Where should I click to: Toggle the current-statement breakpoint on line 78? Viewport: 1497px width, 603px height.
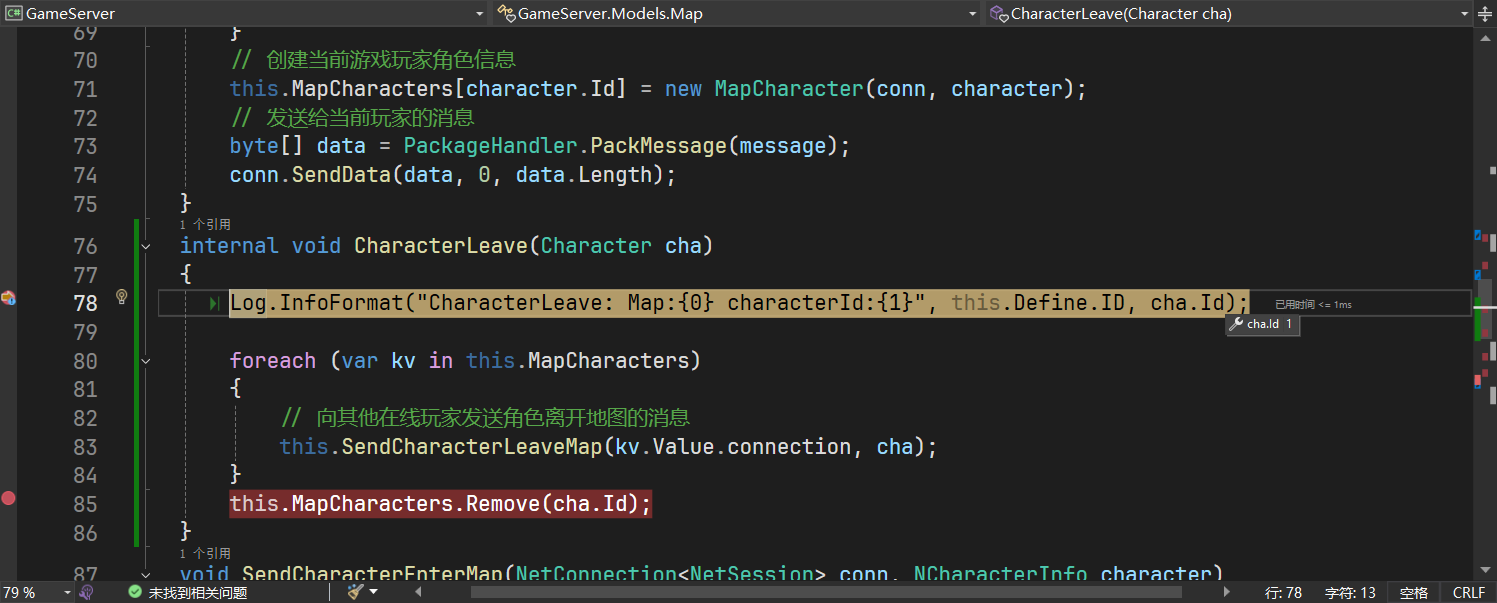(x=9, y=298)
